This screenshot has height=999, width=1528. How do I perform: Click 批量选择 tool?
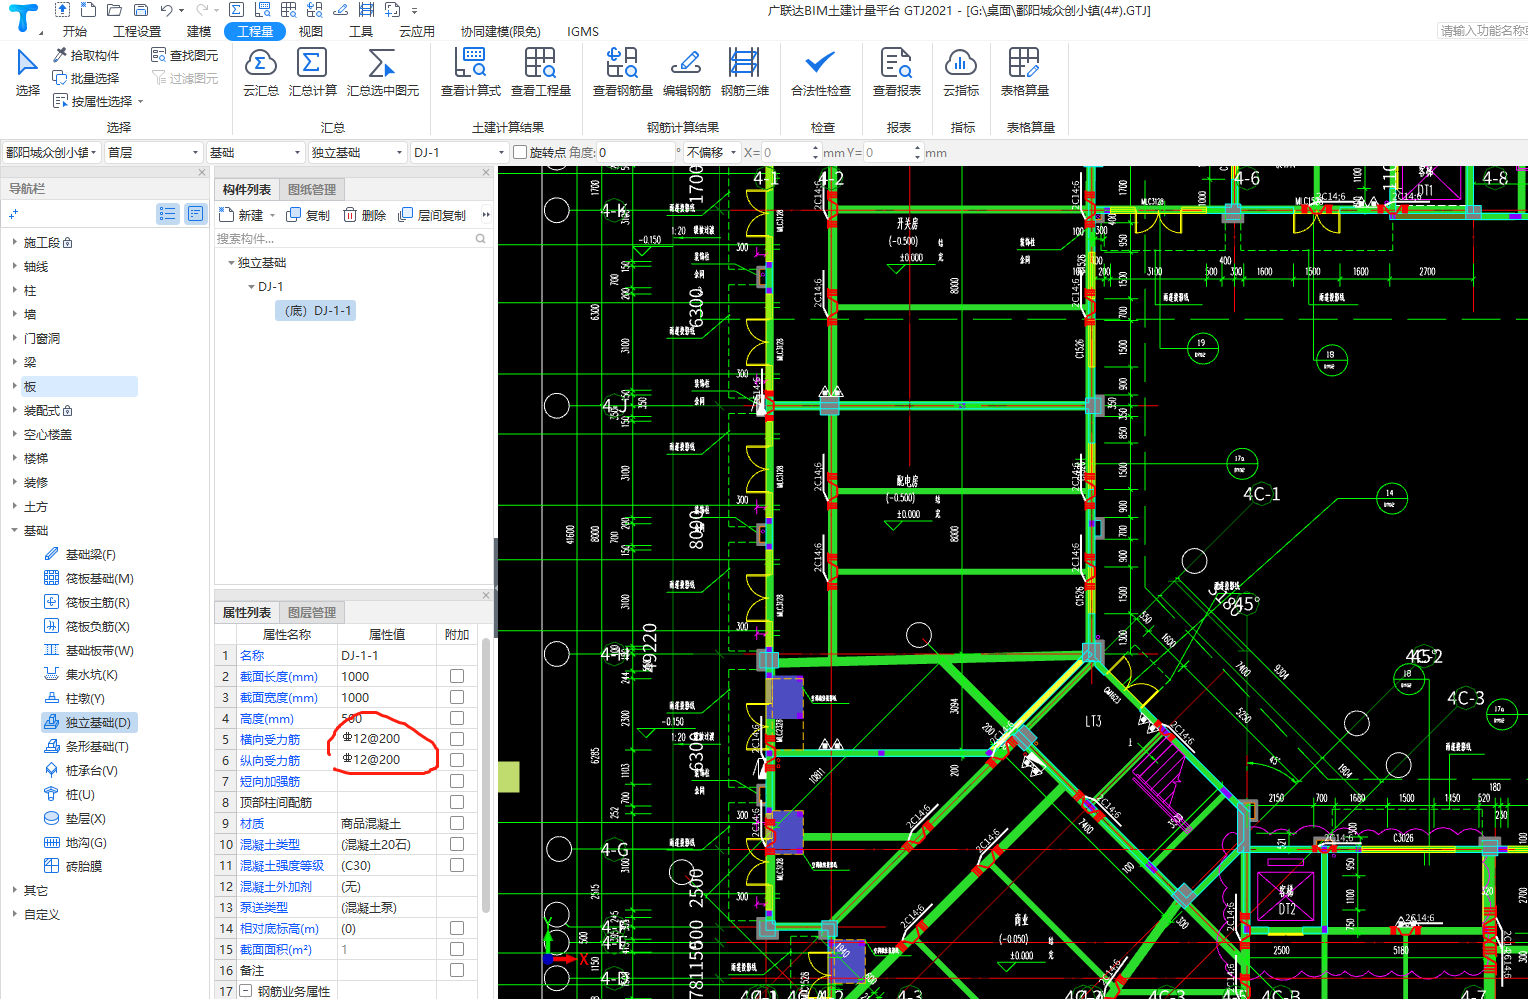point(86,78)
